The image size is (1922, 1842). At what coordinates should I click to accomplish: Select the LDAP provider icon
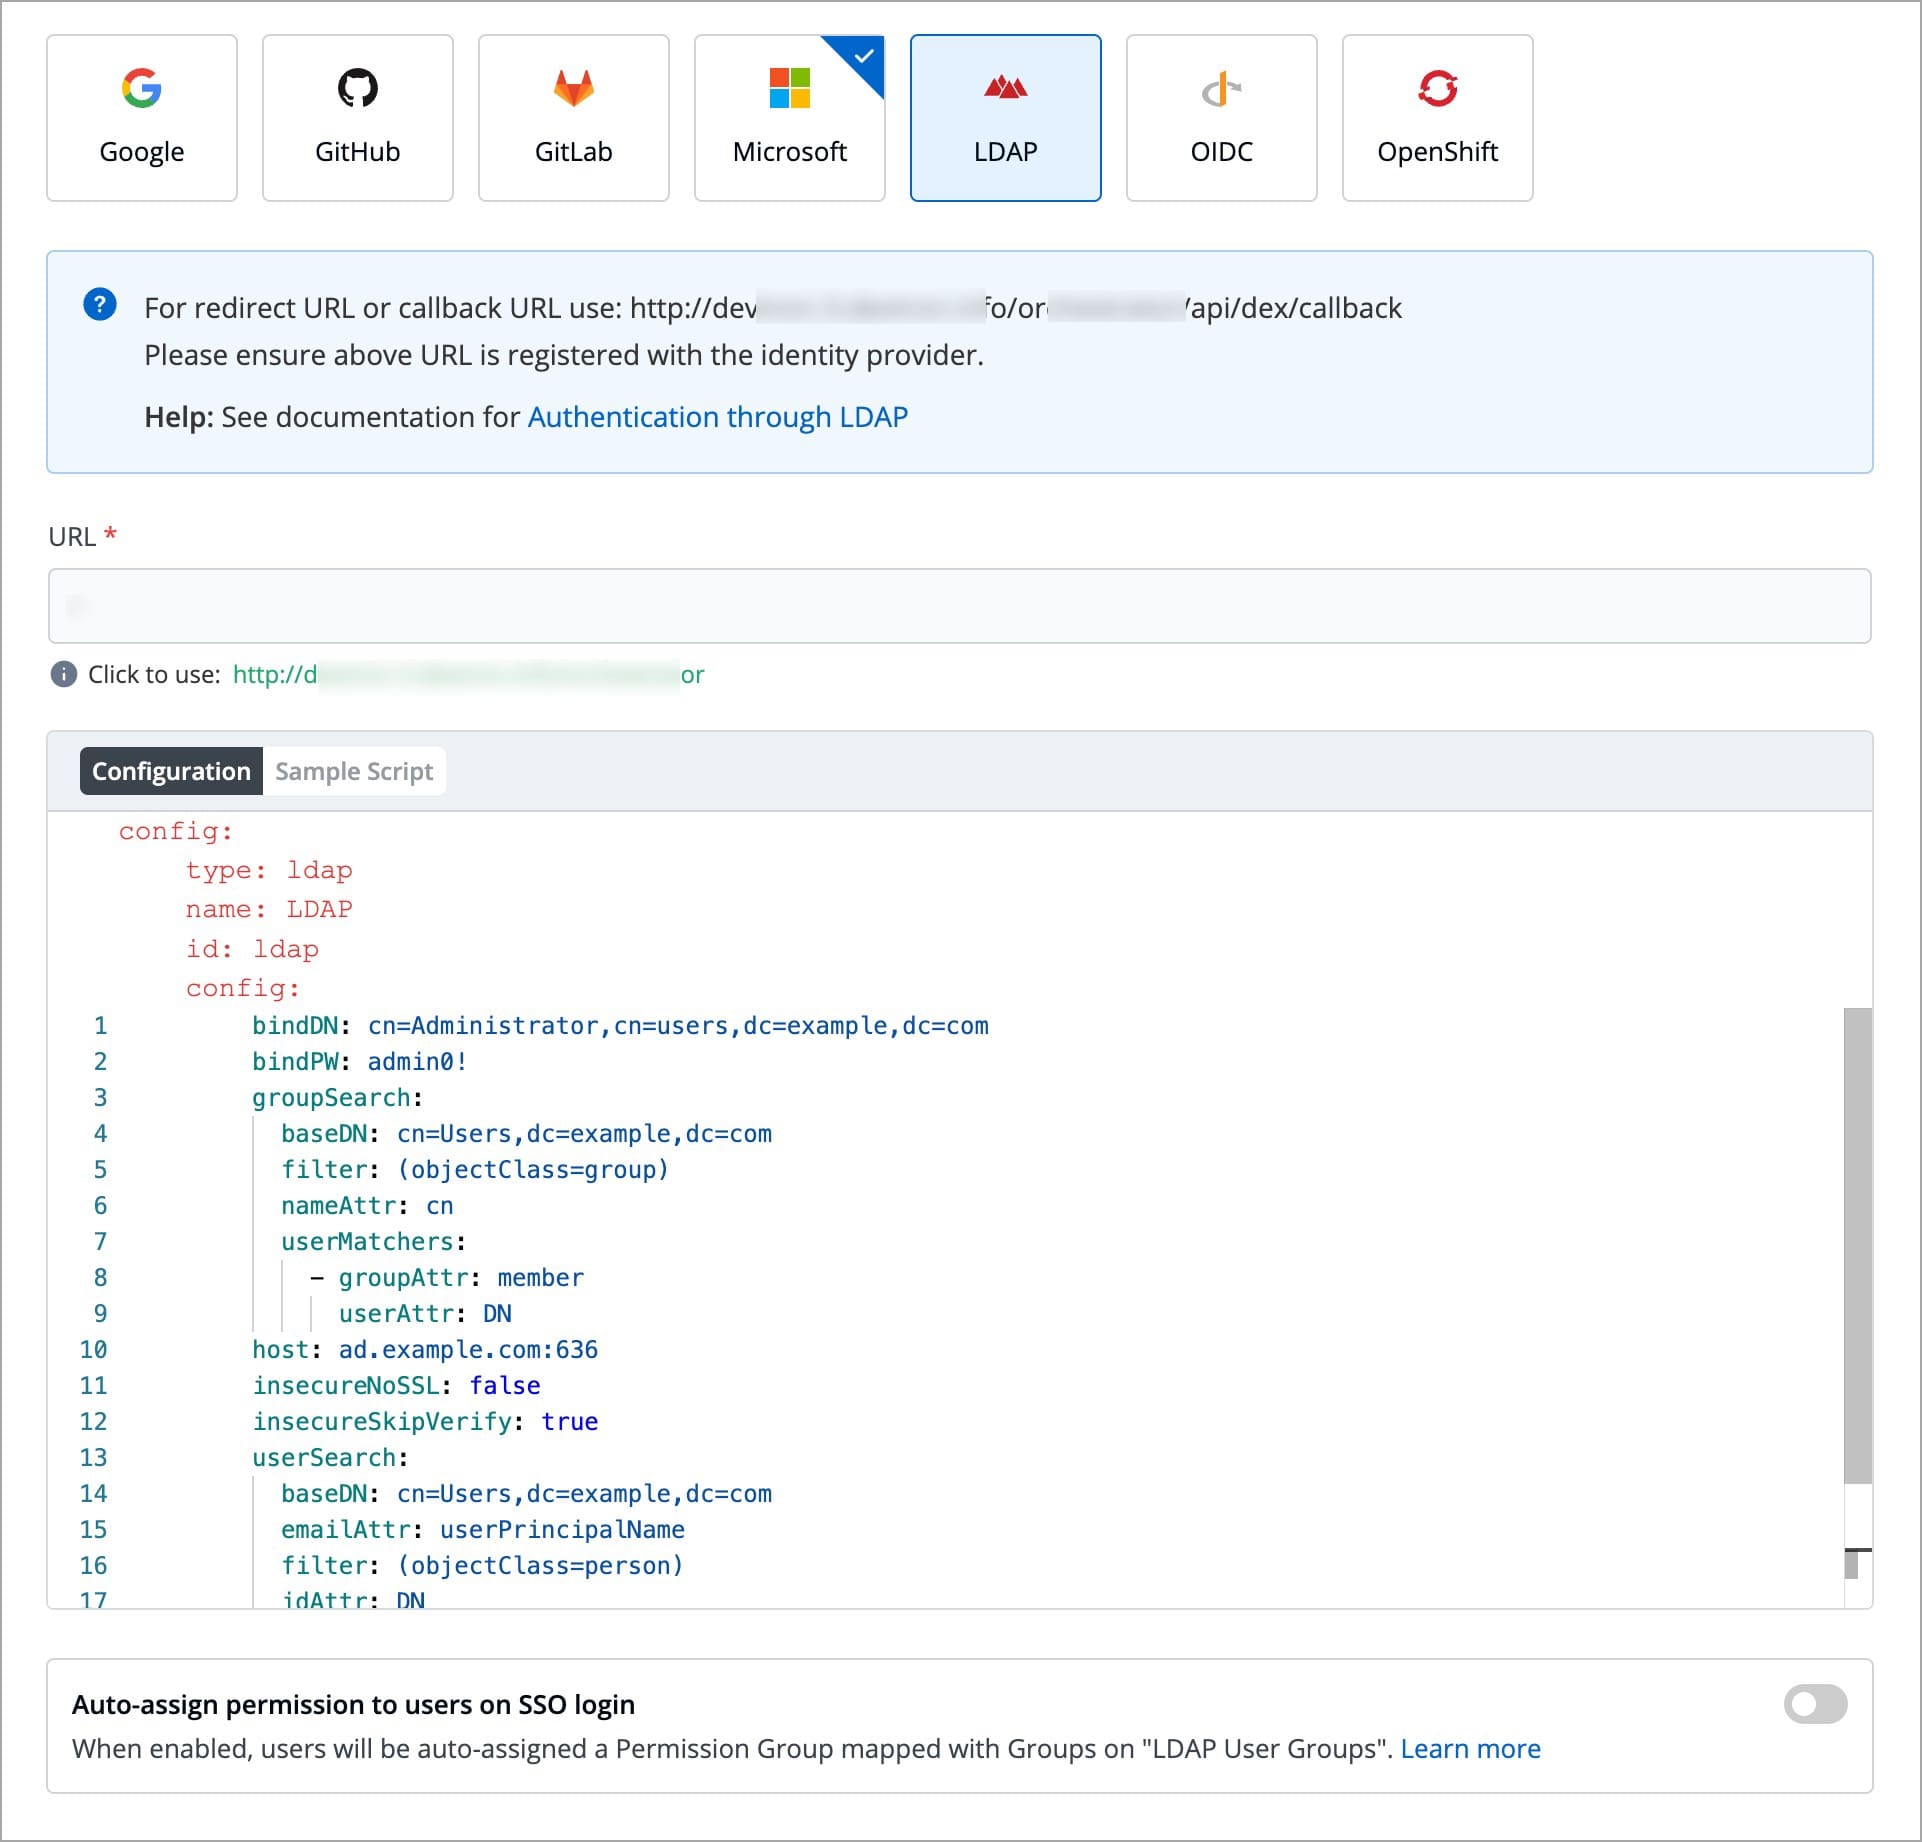click(1005, 89)
